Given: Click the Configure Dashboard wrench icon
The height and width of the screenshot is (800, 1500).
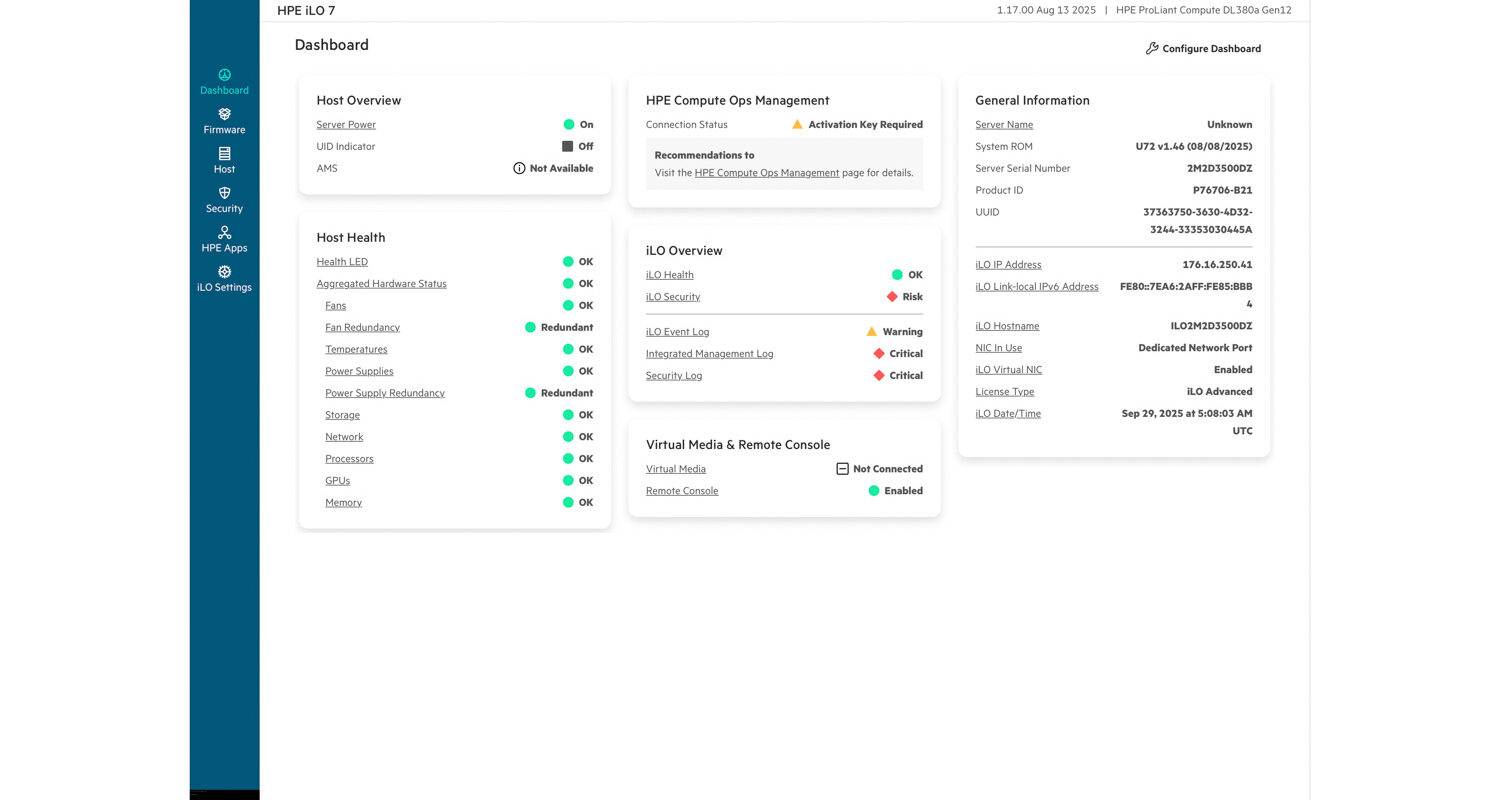Looking at the screenshot, I should 1152,48.
